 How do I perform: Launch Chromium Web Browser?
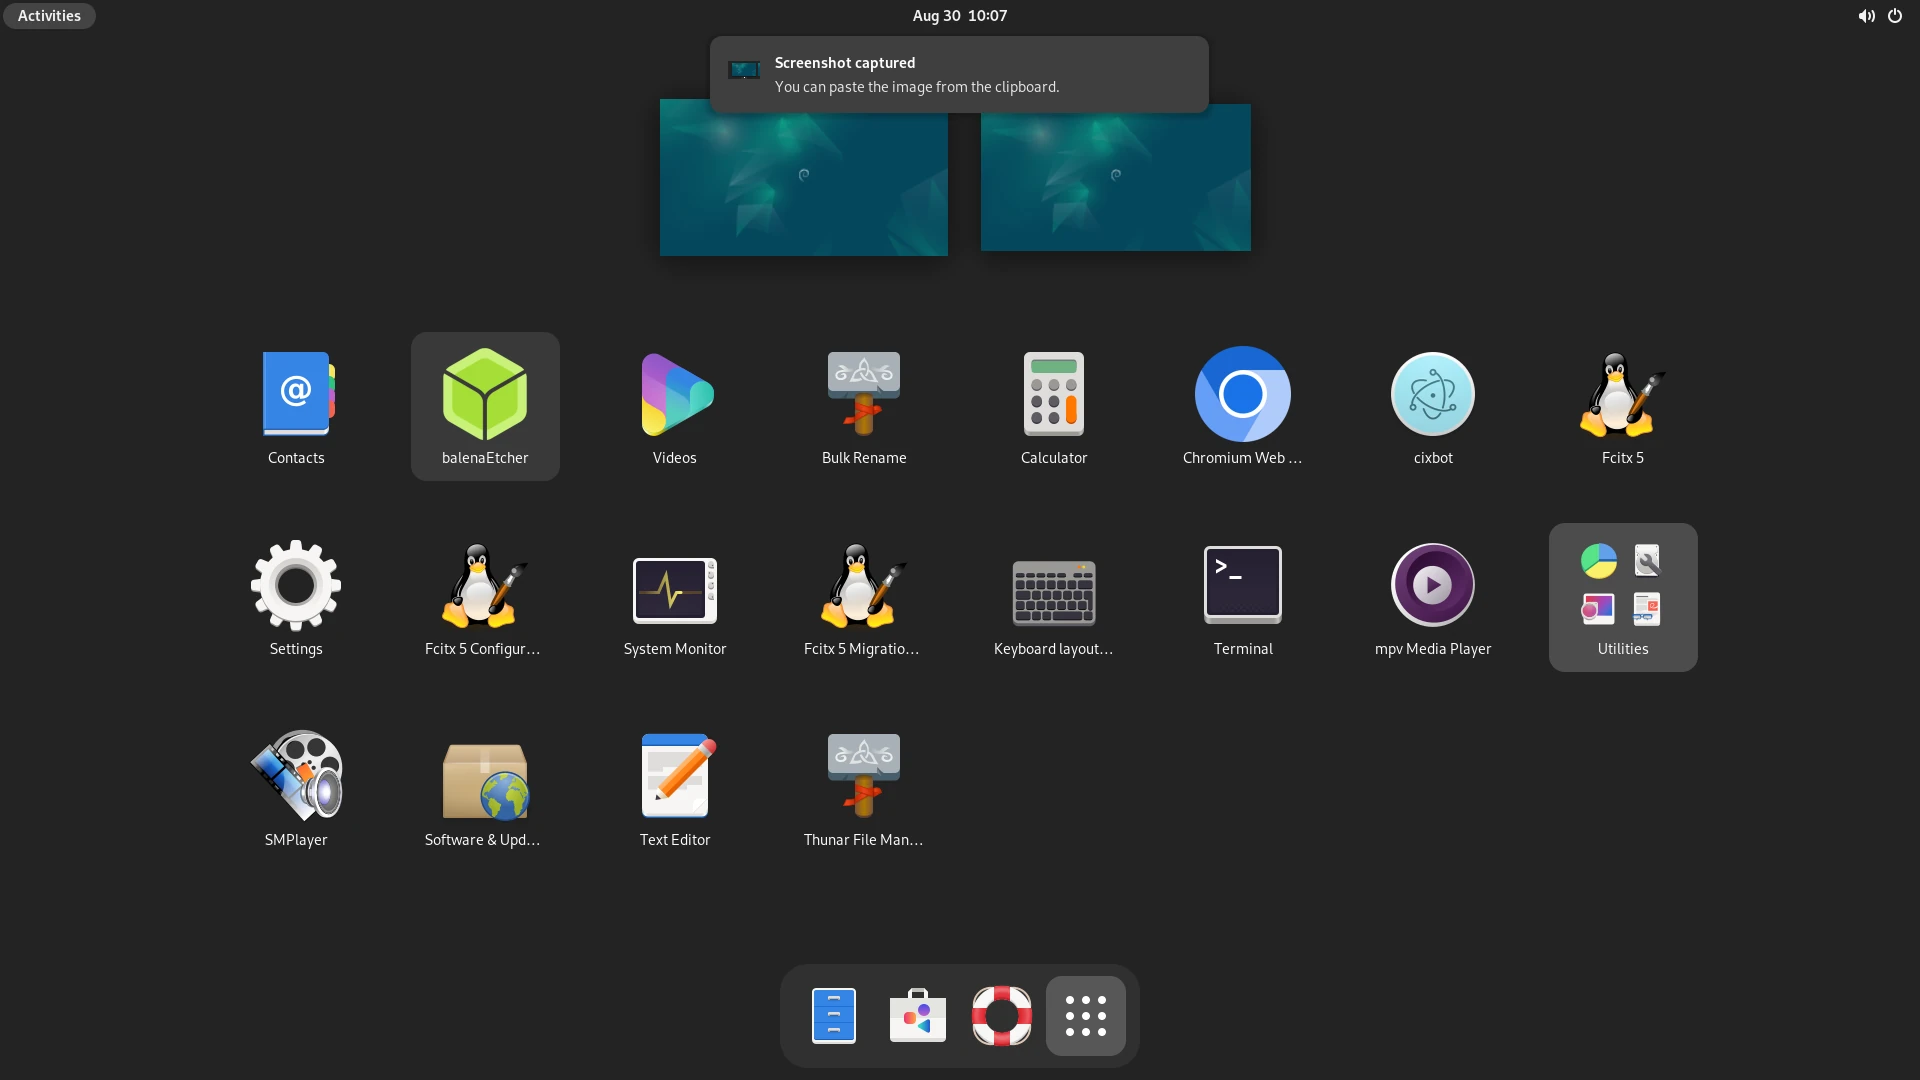(x=1243, y=406)
